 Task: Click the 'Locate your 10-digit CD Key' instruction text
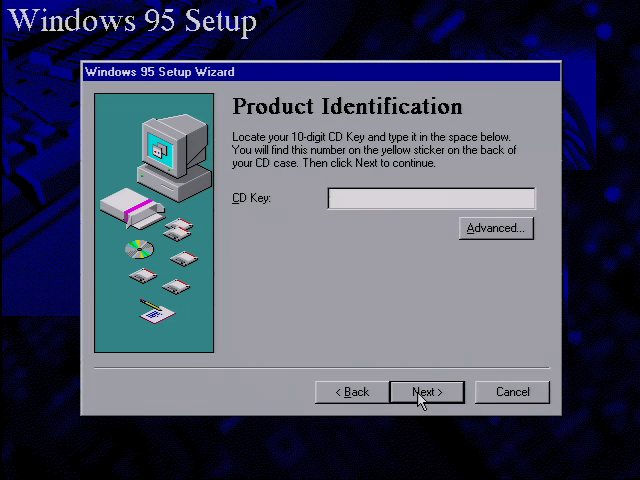(374, 150)
